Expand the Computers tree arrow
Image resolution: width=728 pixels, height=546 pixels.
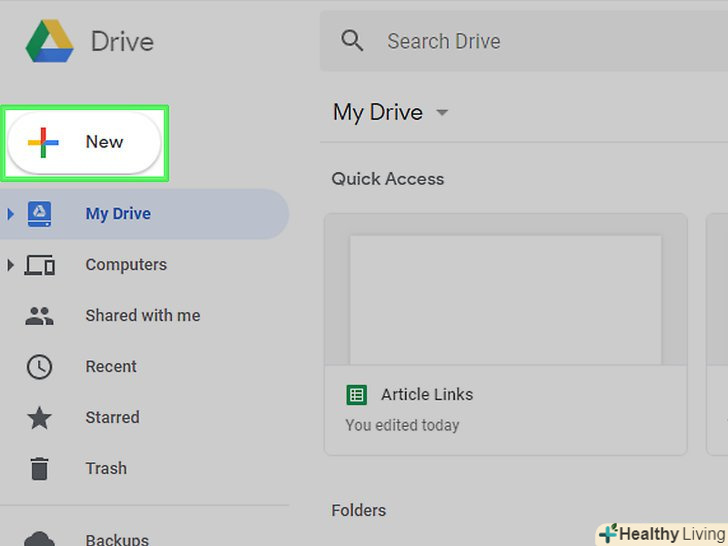(x=10, y=265)
